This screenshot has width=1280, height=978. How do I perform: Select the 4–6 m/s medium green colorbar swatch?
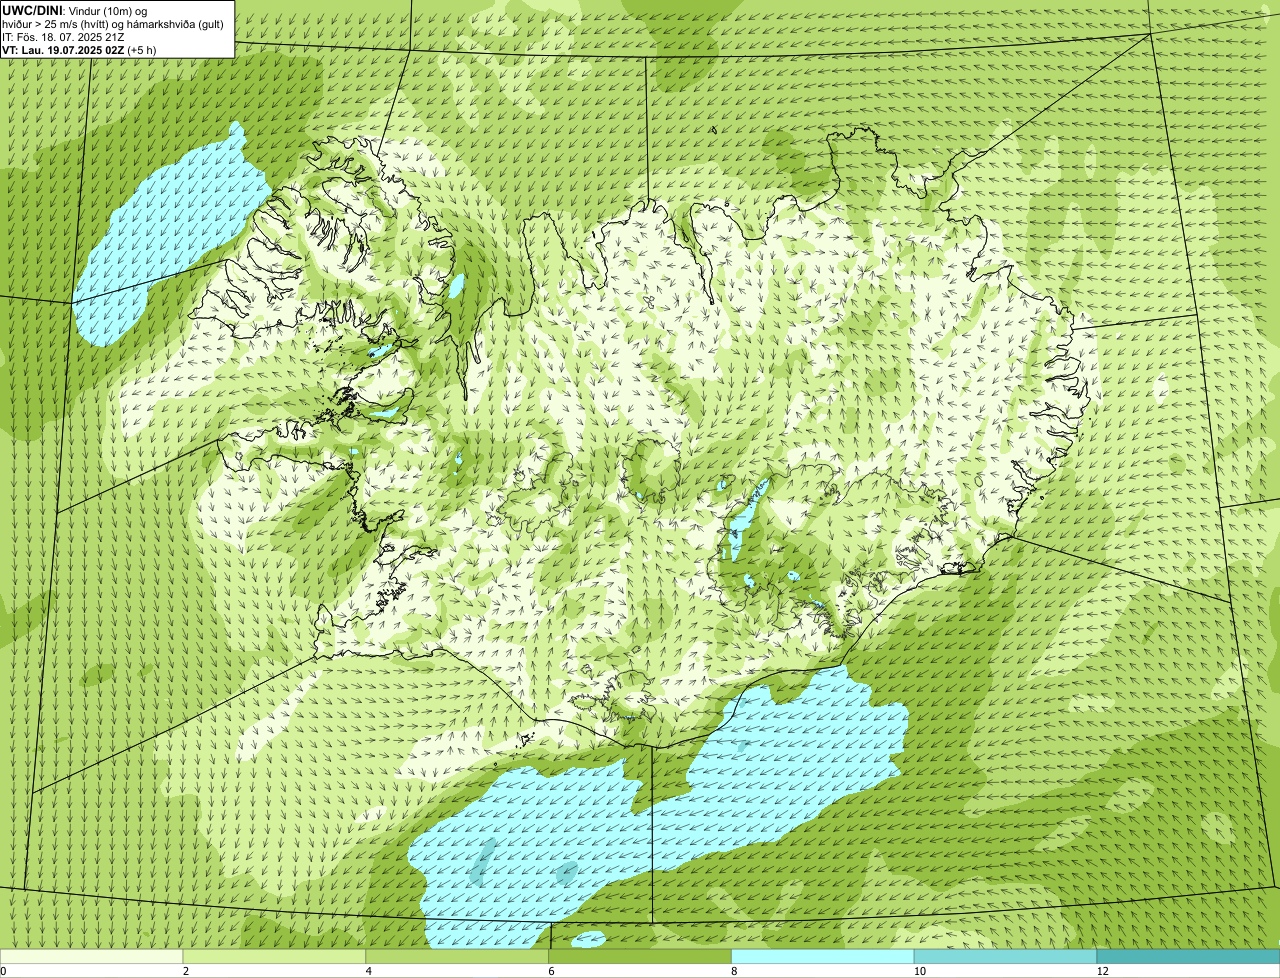click(x=457, y=957)
